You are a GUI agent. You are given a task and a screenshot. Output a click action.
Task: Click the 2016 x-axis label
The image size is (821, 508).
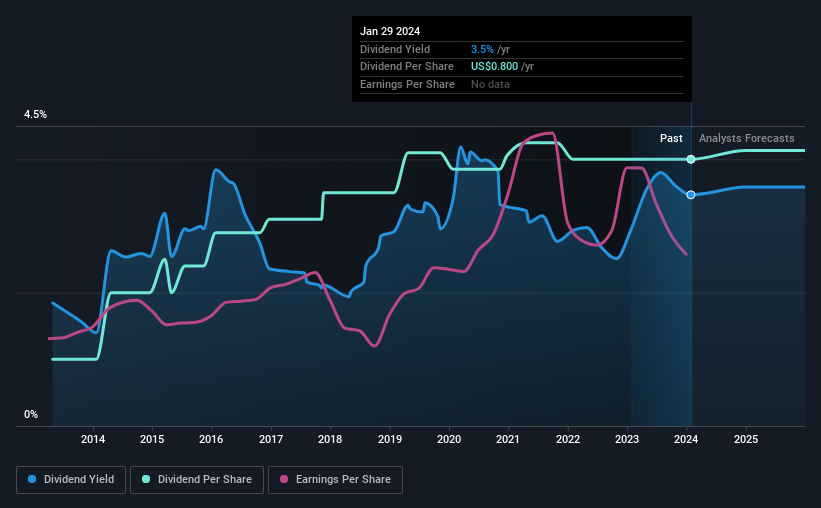[x=211, y=439]
